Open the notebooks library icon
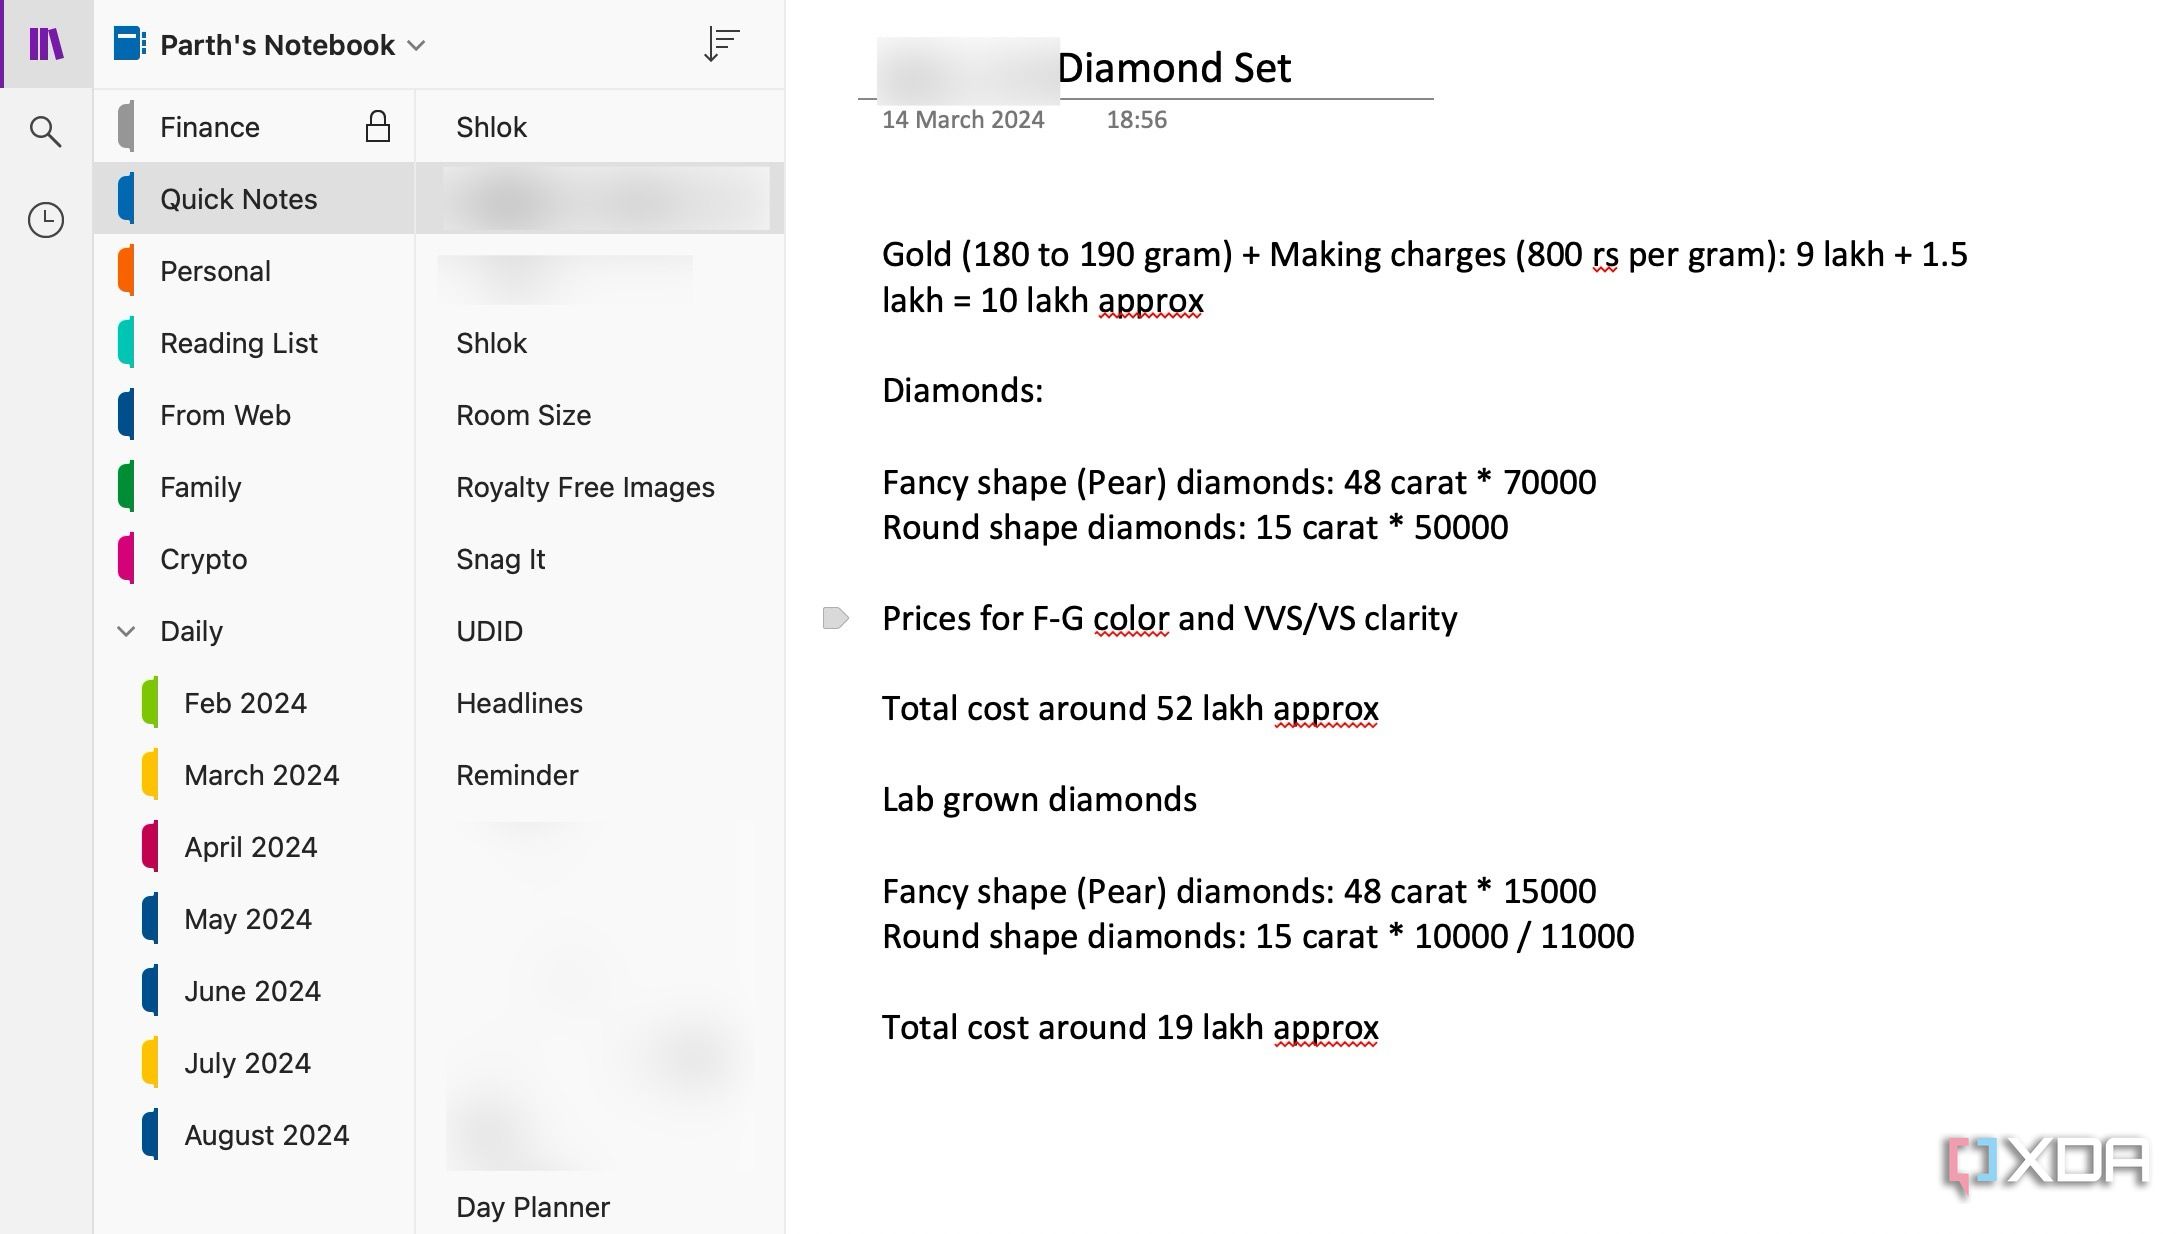2184x1234 pixels. 46,44
